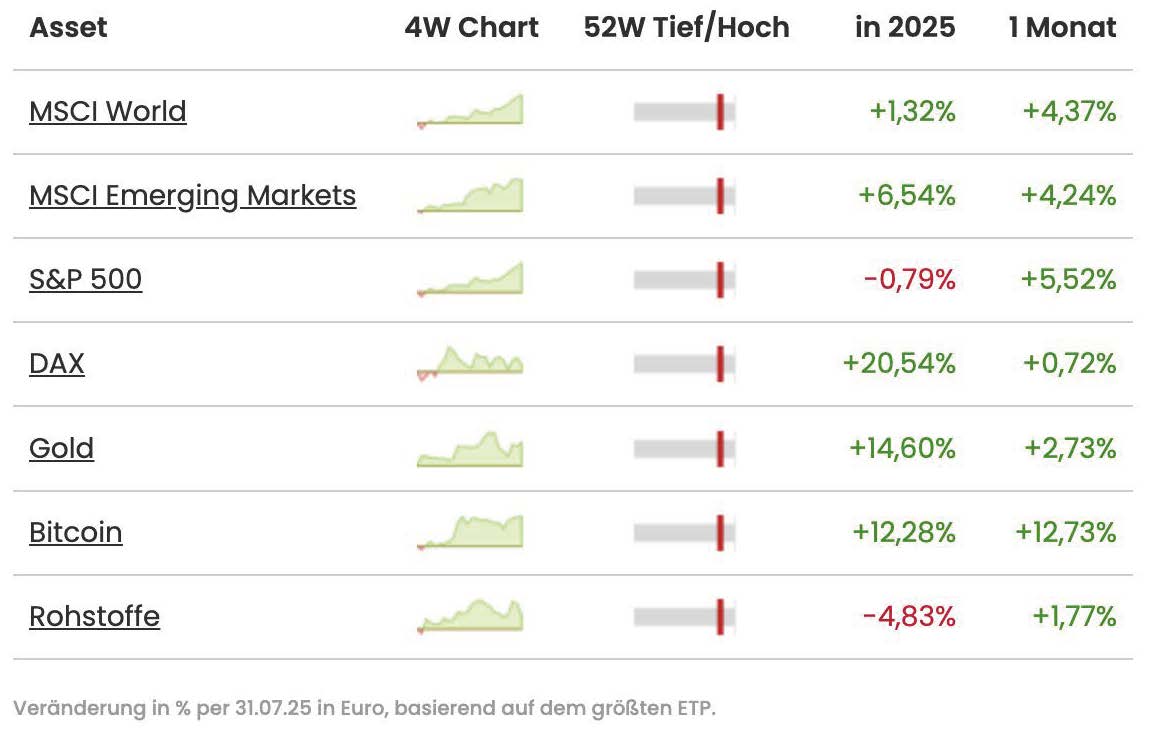
Task: Click the S&P 500 asset link
Action: tap(86, 279)
